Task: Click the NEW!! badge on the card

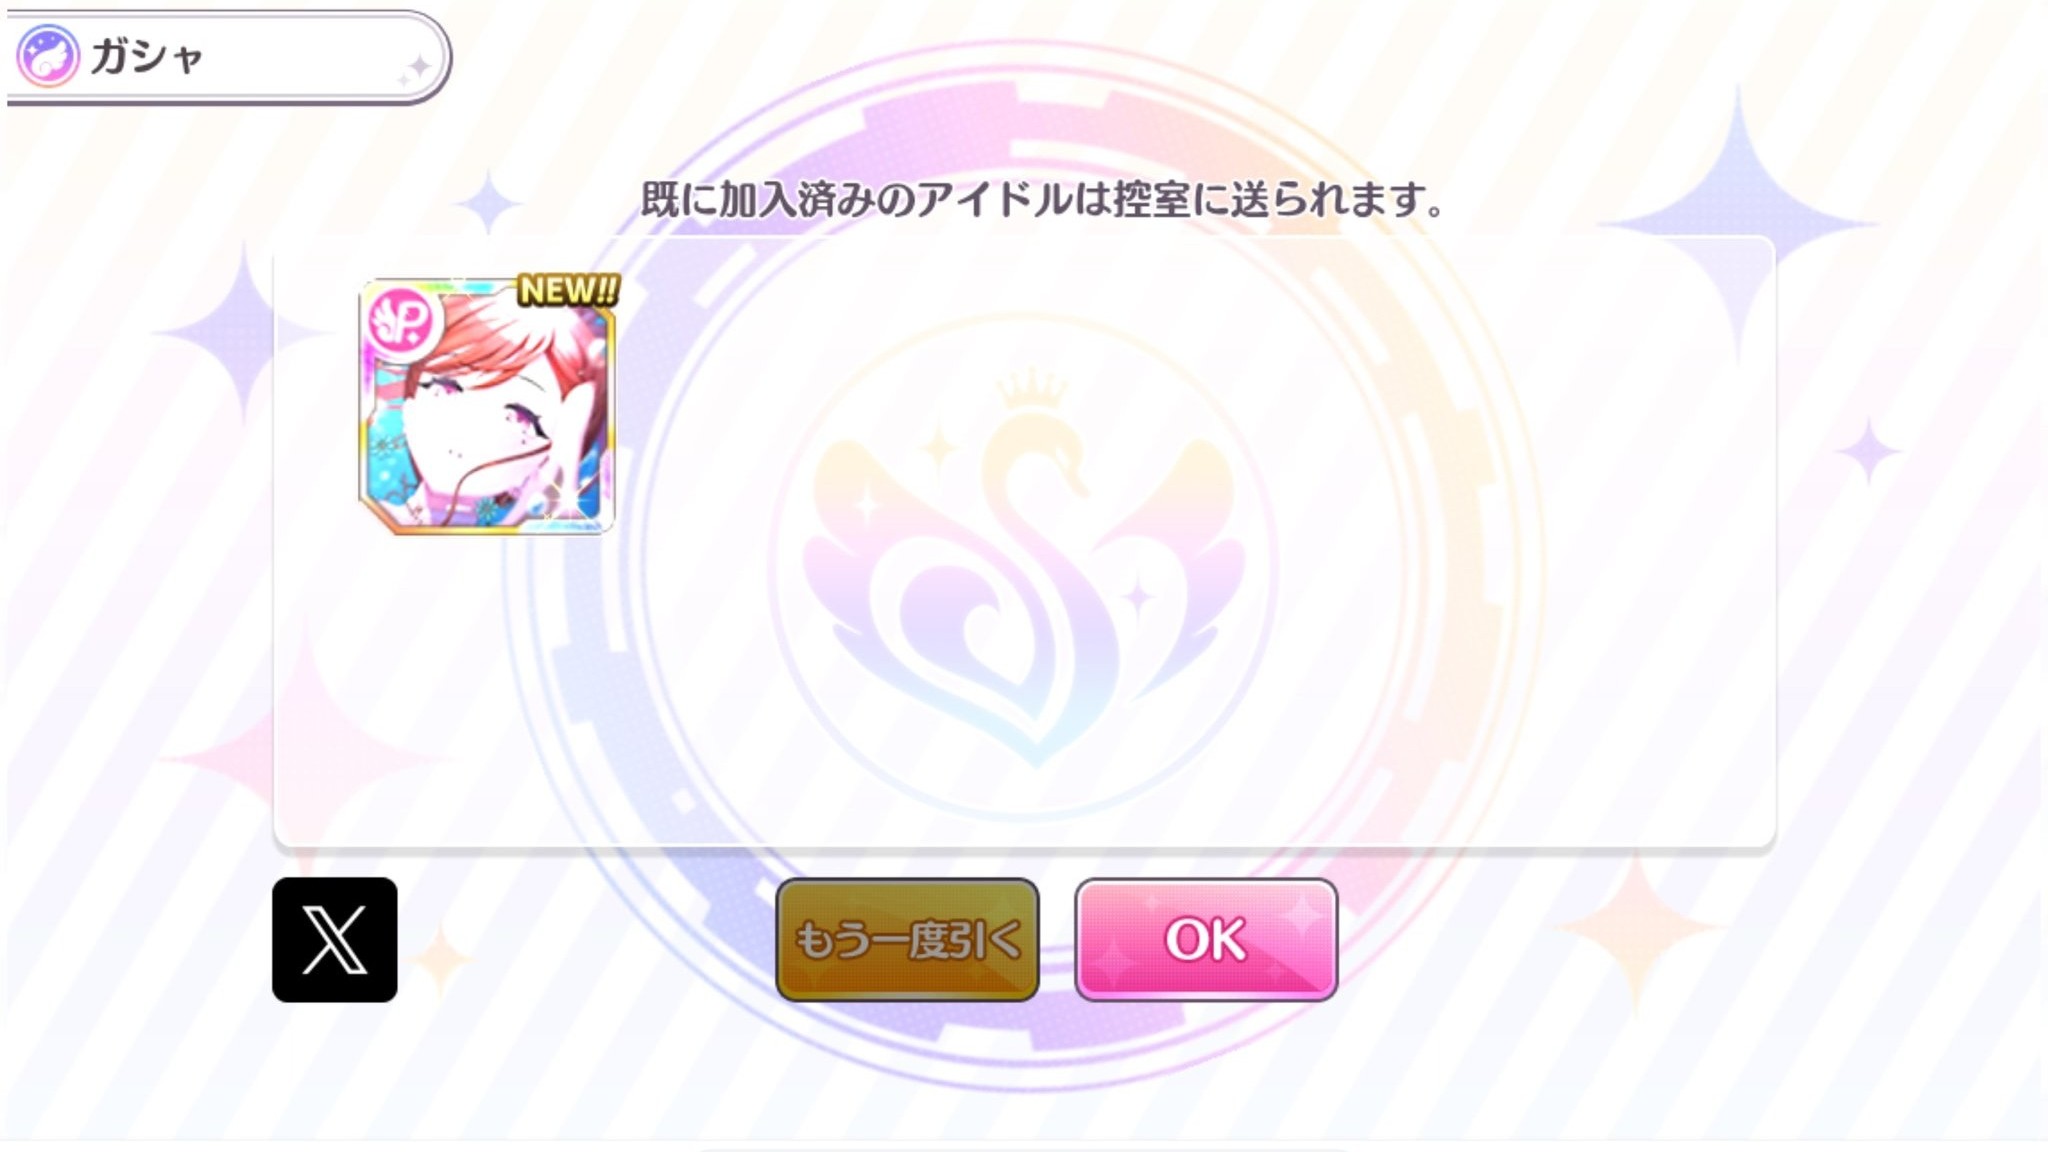Action: (568, 291)
